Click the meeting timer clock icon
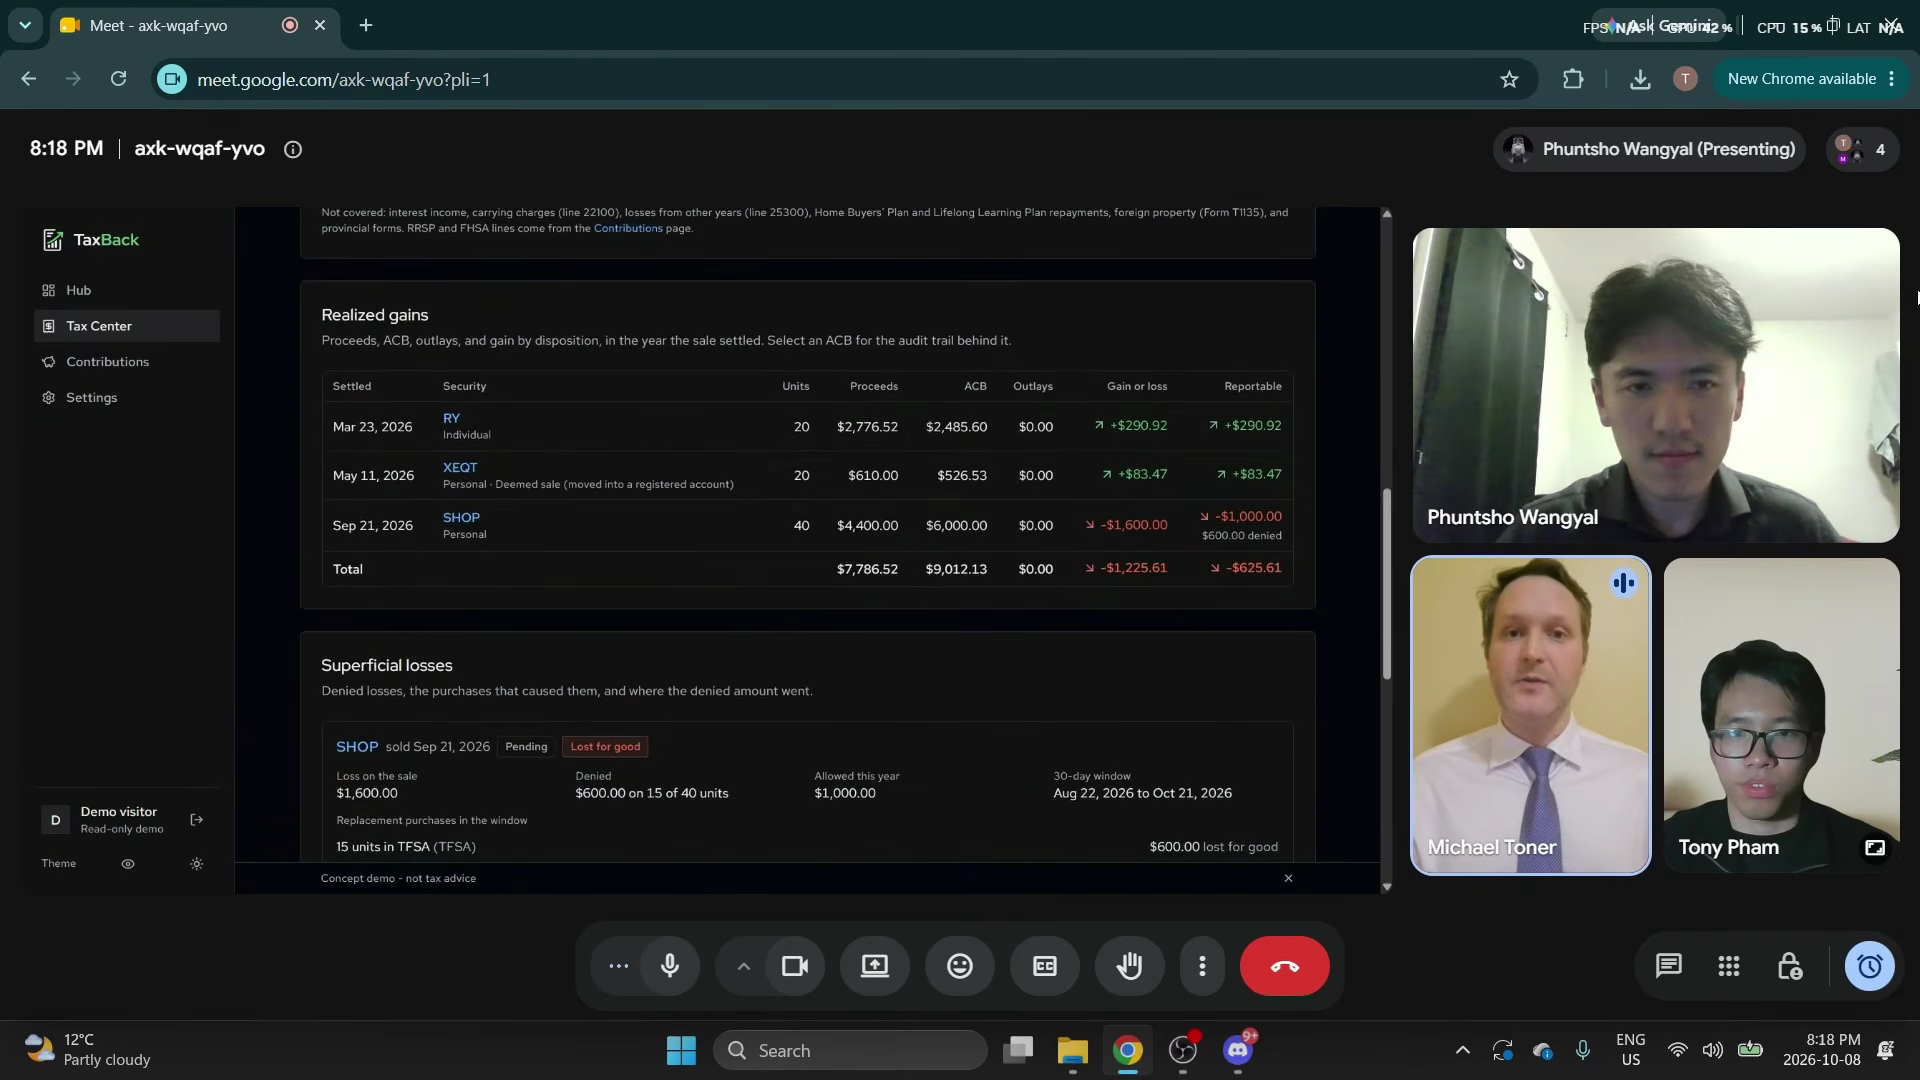This screenshot has height=1080, width=1920. pyautogui.click(x=1870, y=966)
